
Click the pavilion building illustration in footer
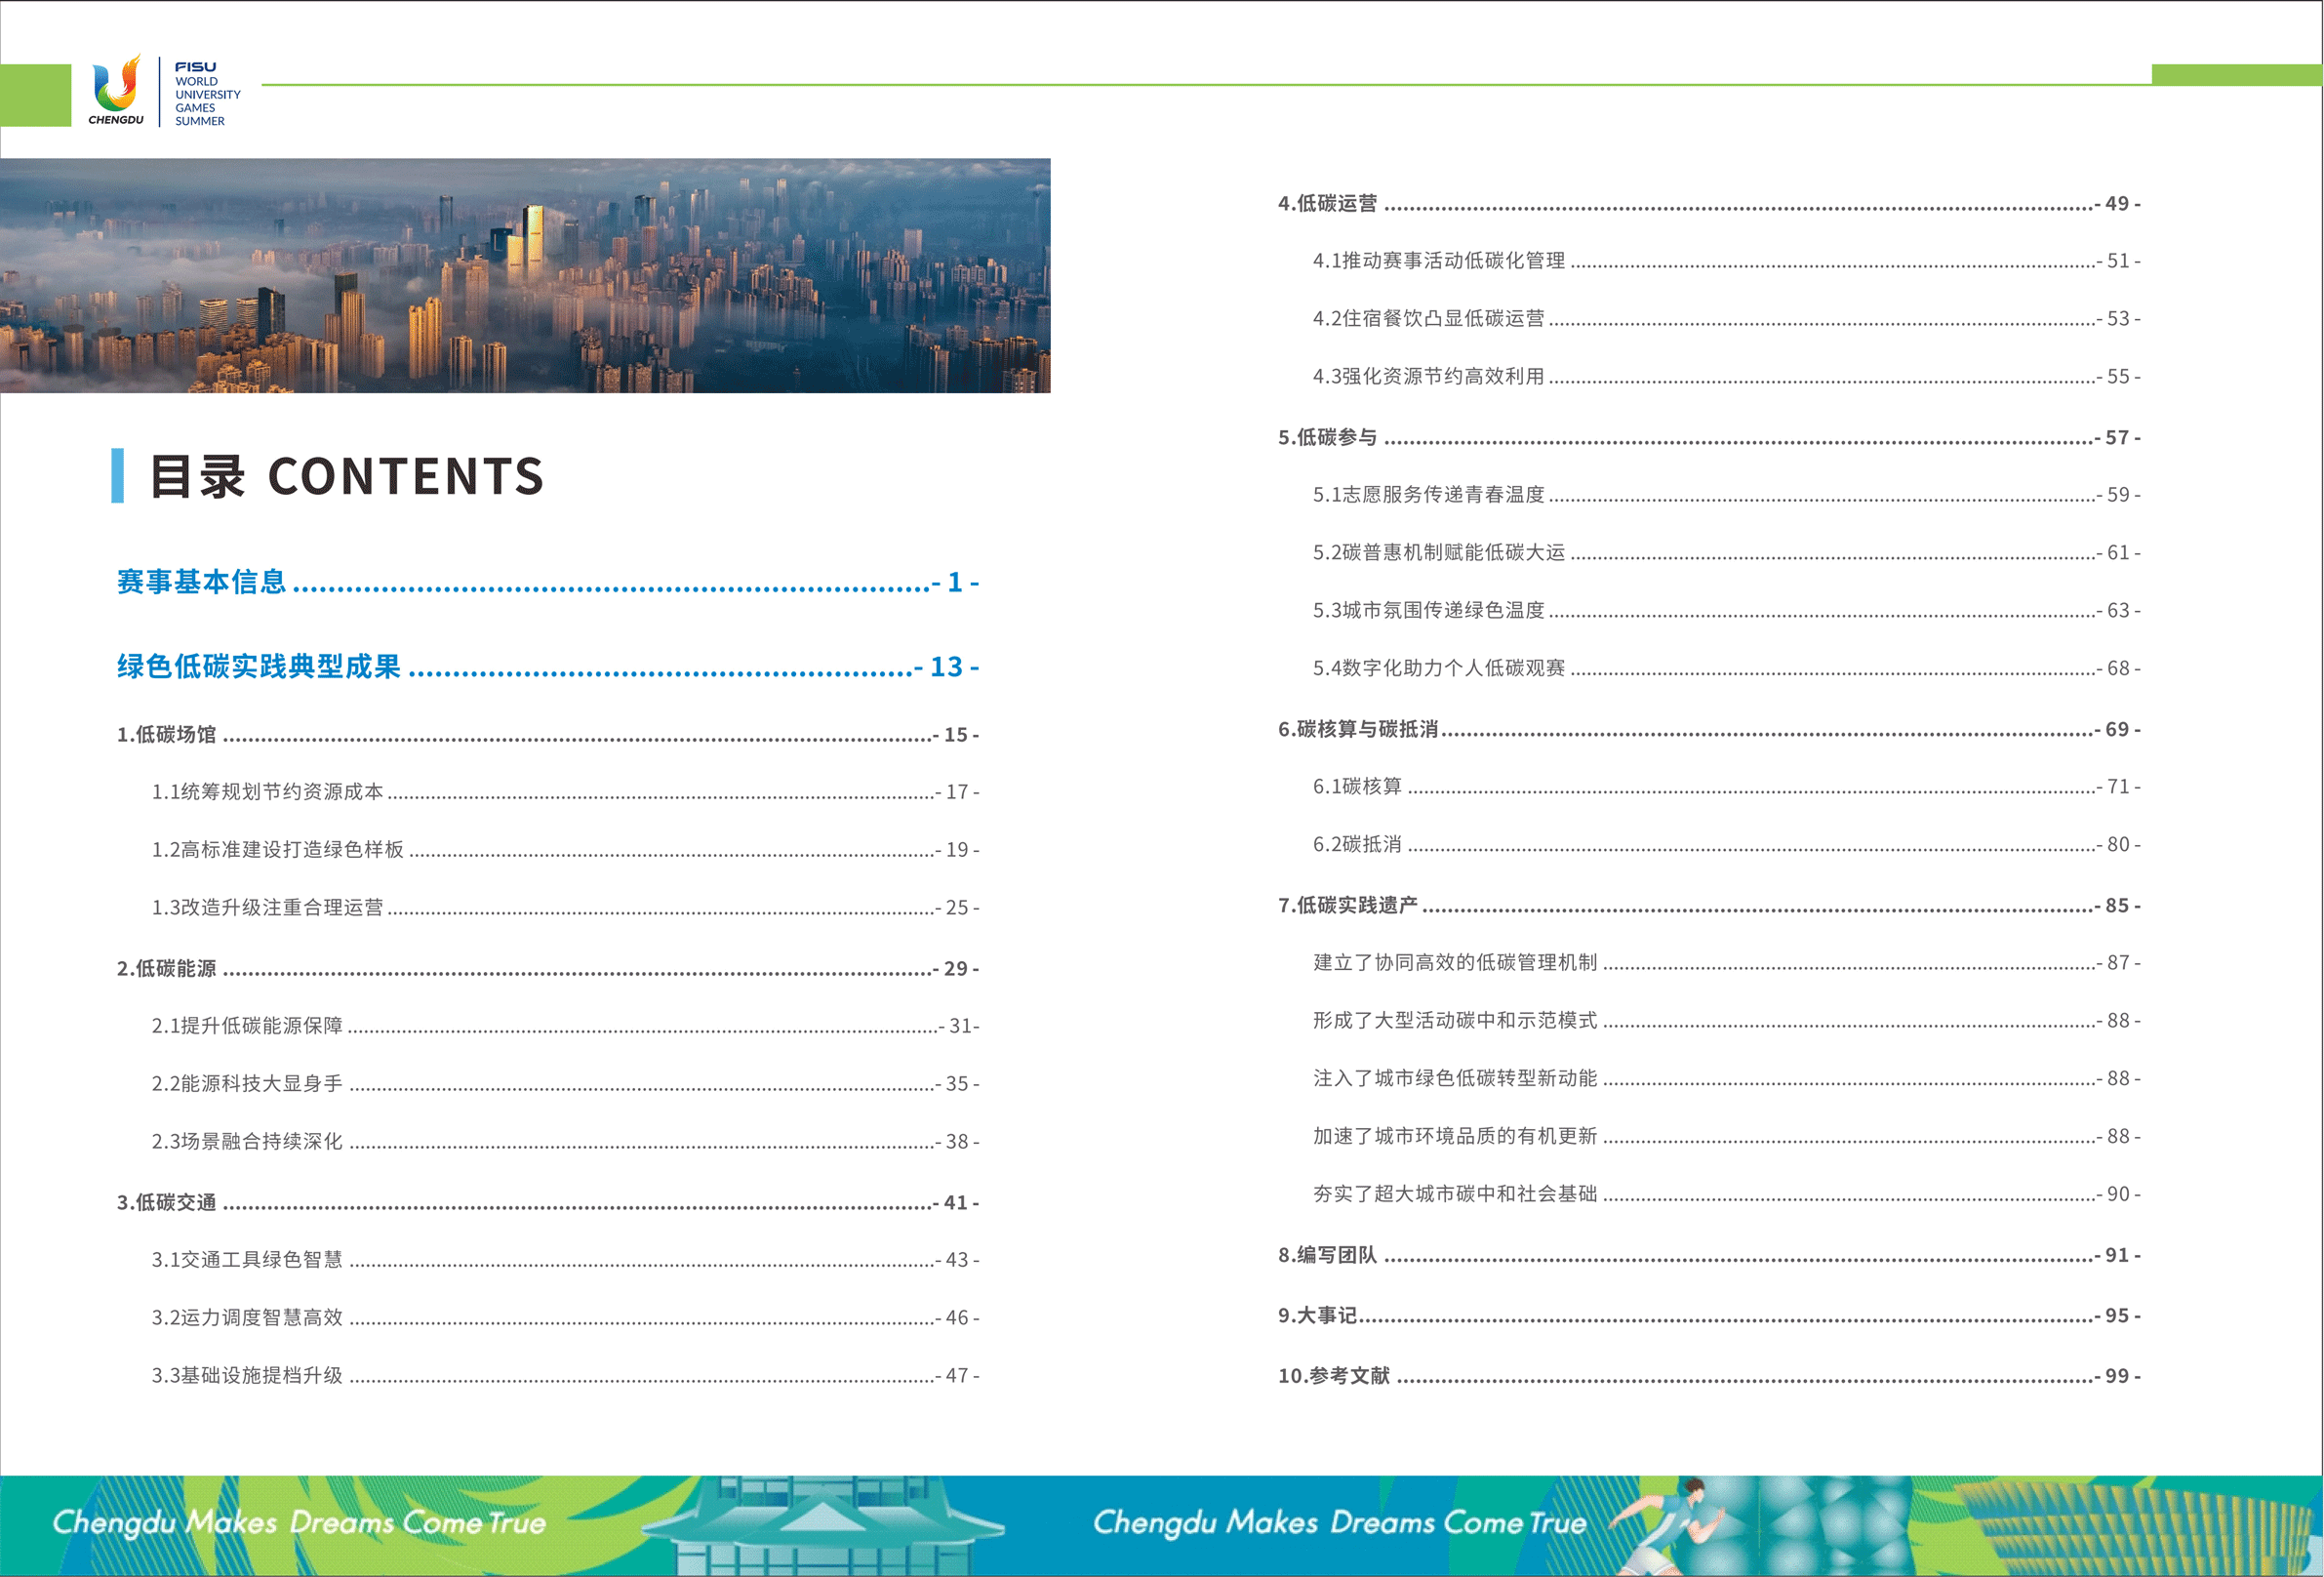coord(822,1525)
